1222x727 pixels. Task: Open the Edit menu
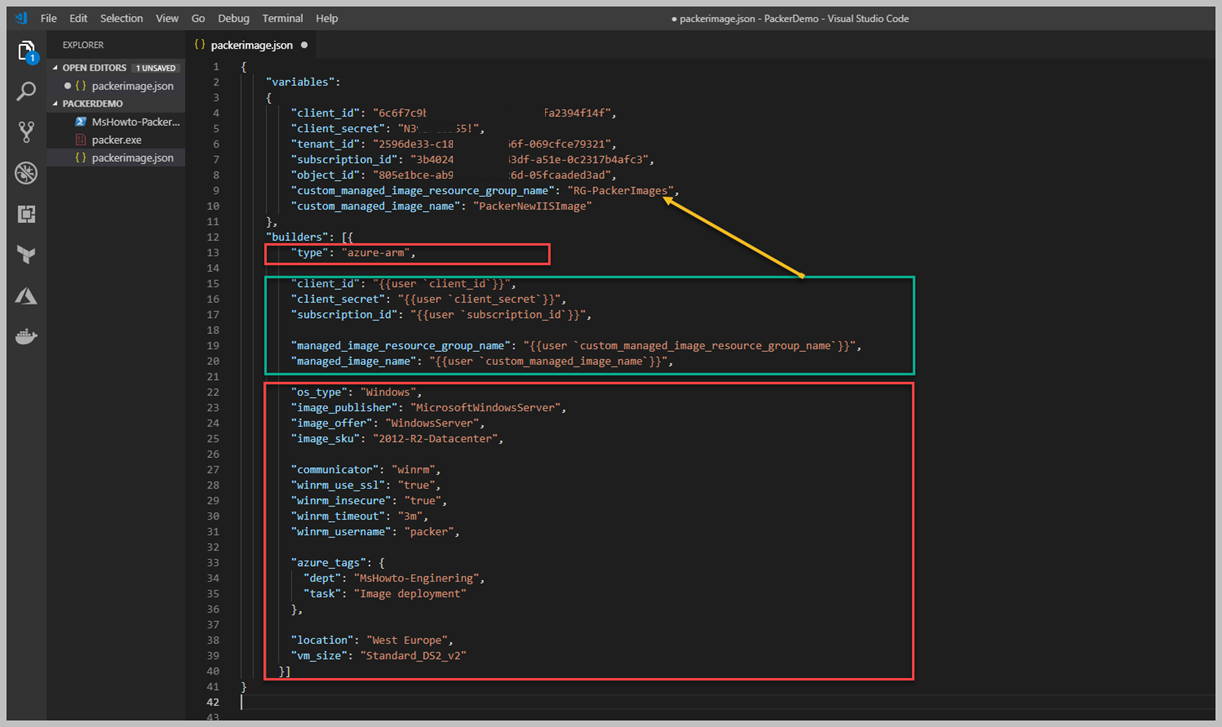coord(78,18)
